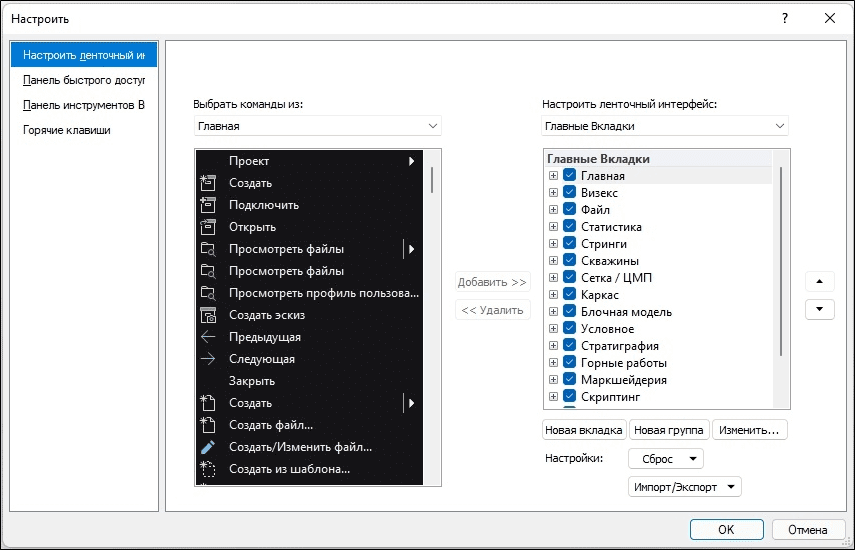This screenshot has width=855, height=550.
Task: Toggle the Скважины checkbox
Action: (x=569, y=260)
